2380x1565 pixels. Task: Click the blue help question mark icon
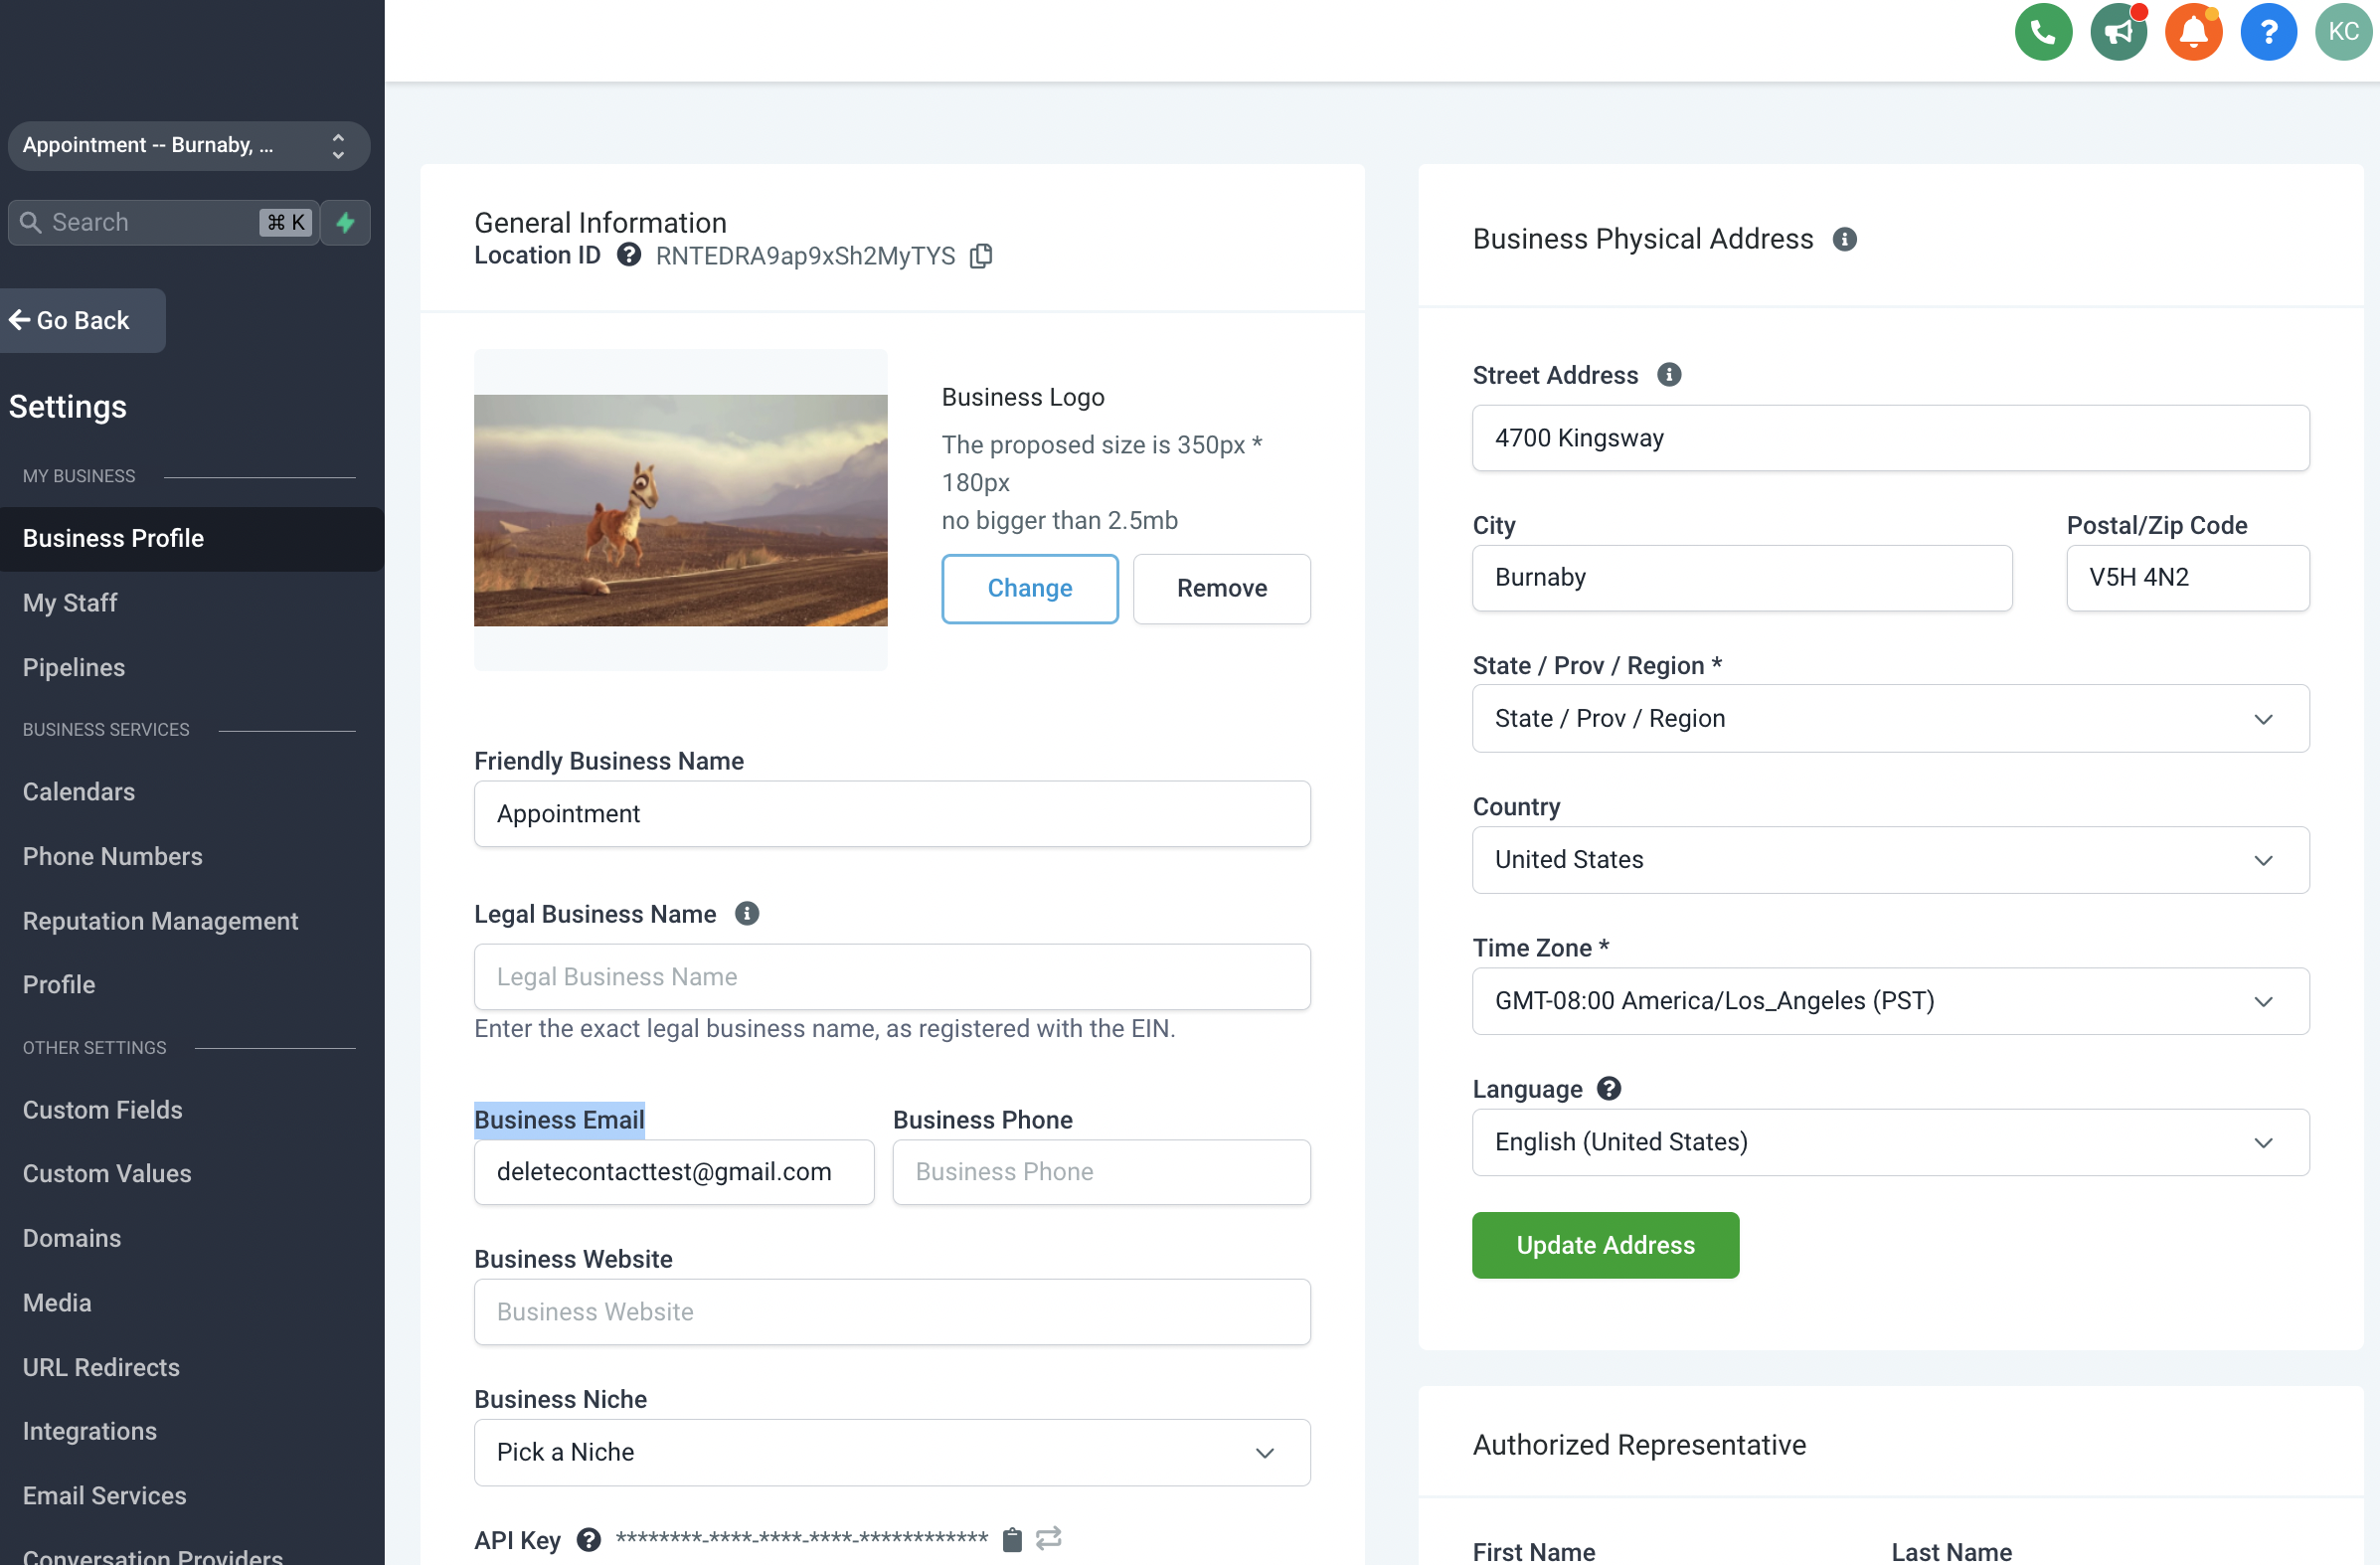pyautogui.click(x=2267, y=32)
